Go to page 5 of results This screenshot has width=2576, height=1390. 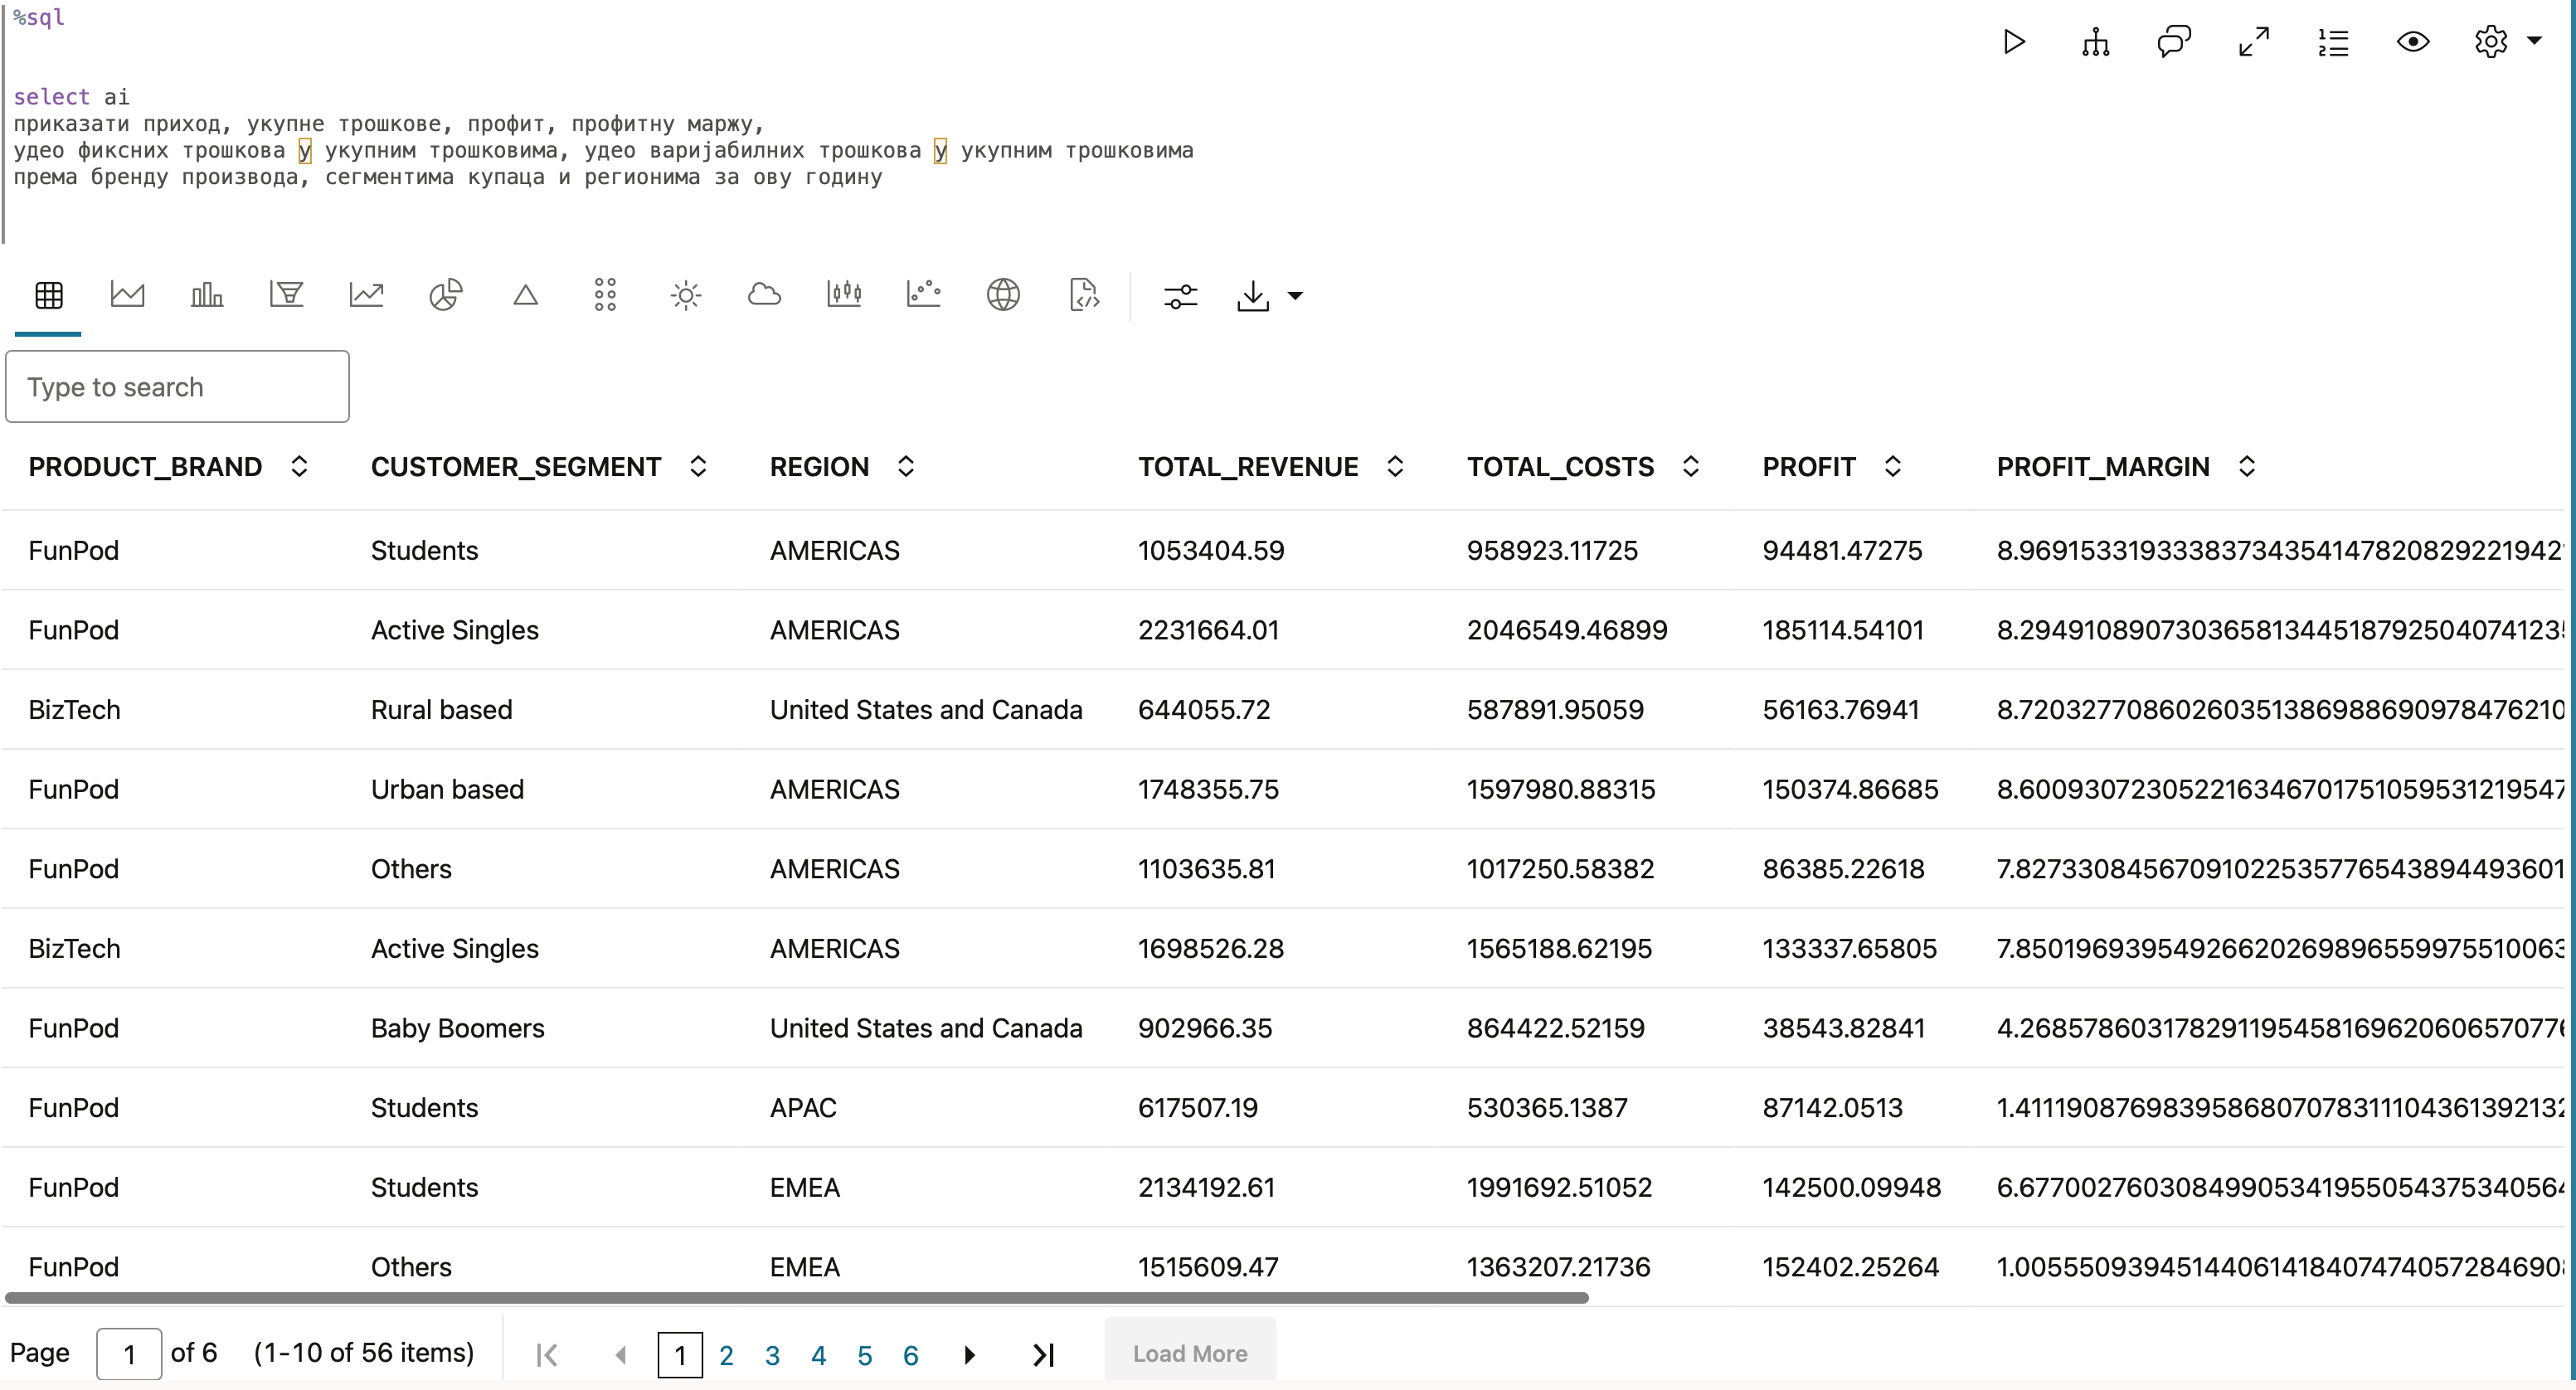[865, 1356]
